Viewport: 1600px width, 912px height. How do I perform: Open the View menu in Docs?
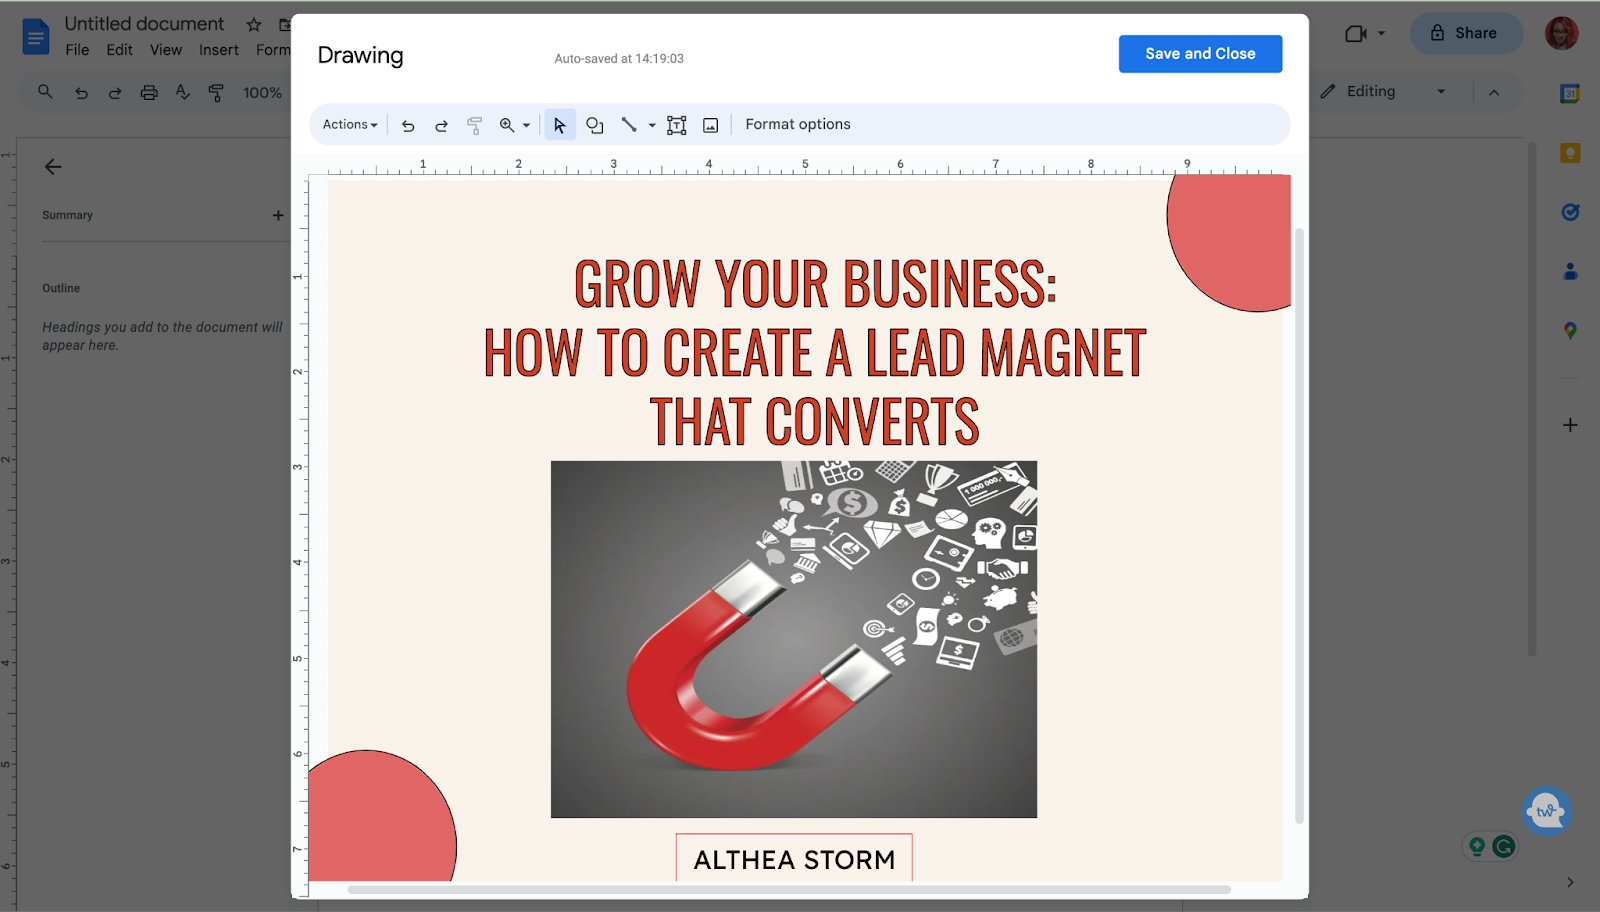coord(166,50)
